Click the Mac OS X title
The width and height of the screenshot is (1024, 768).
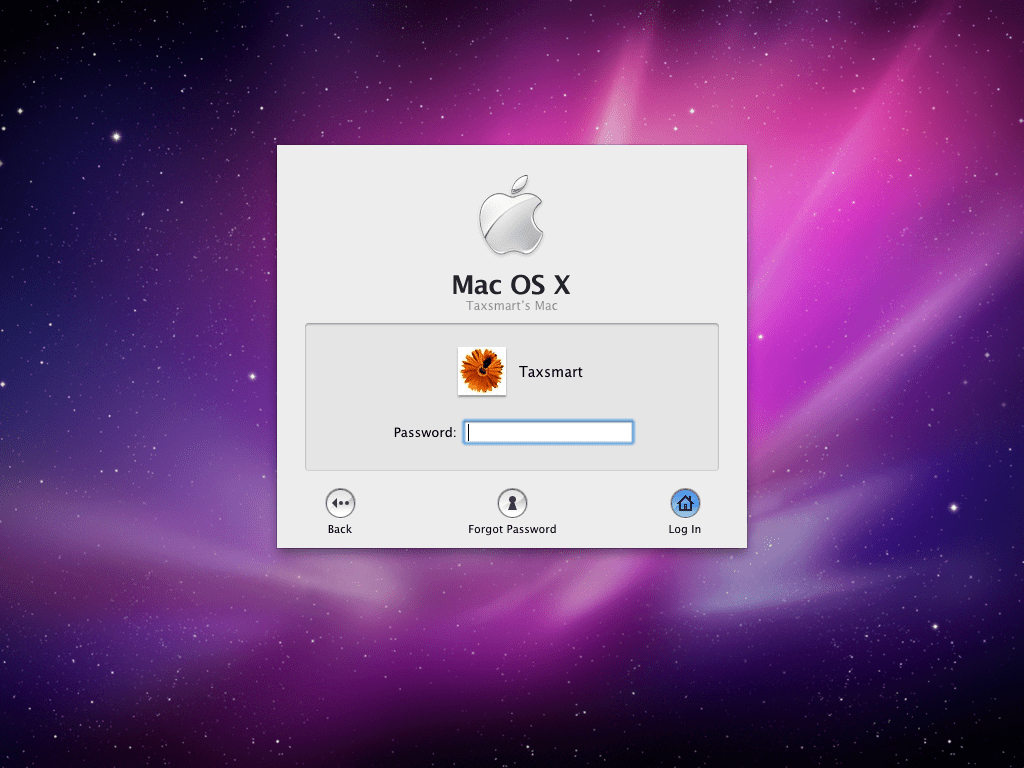coord(511,286)
